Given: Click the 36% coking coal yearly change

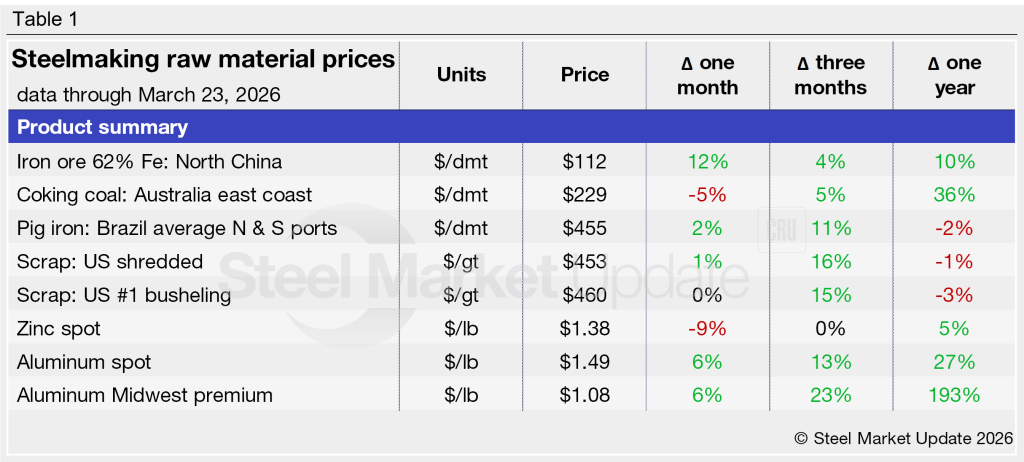Looking at the screenshot, I should 954,195.
